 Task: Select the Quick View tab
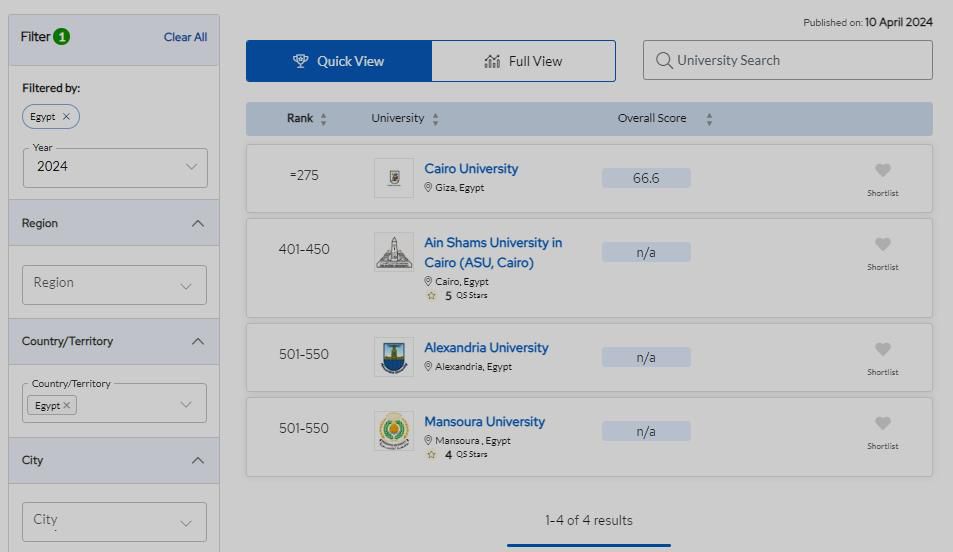[339, 61]
